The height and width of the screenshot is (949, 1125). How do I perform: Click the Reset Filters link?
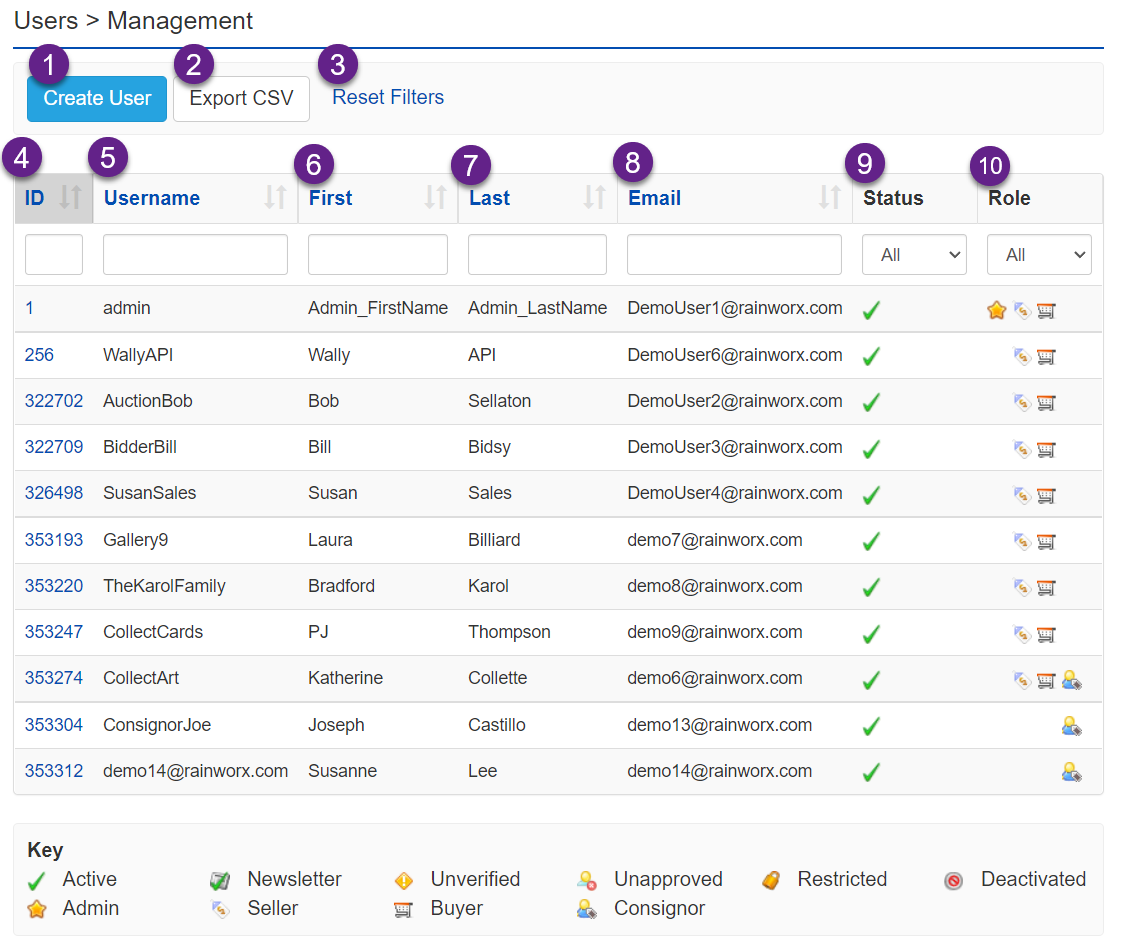pos(388,97)
